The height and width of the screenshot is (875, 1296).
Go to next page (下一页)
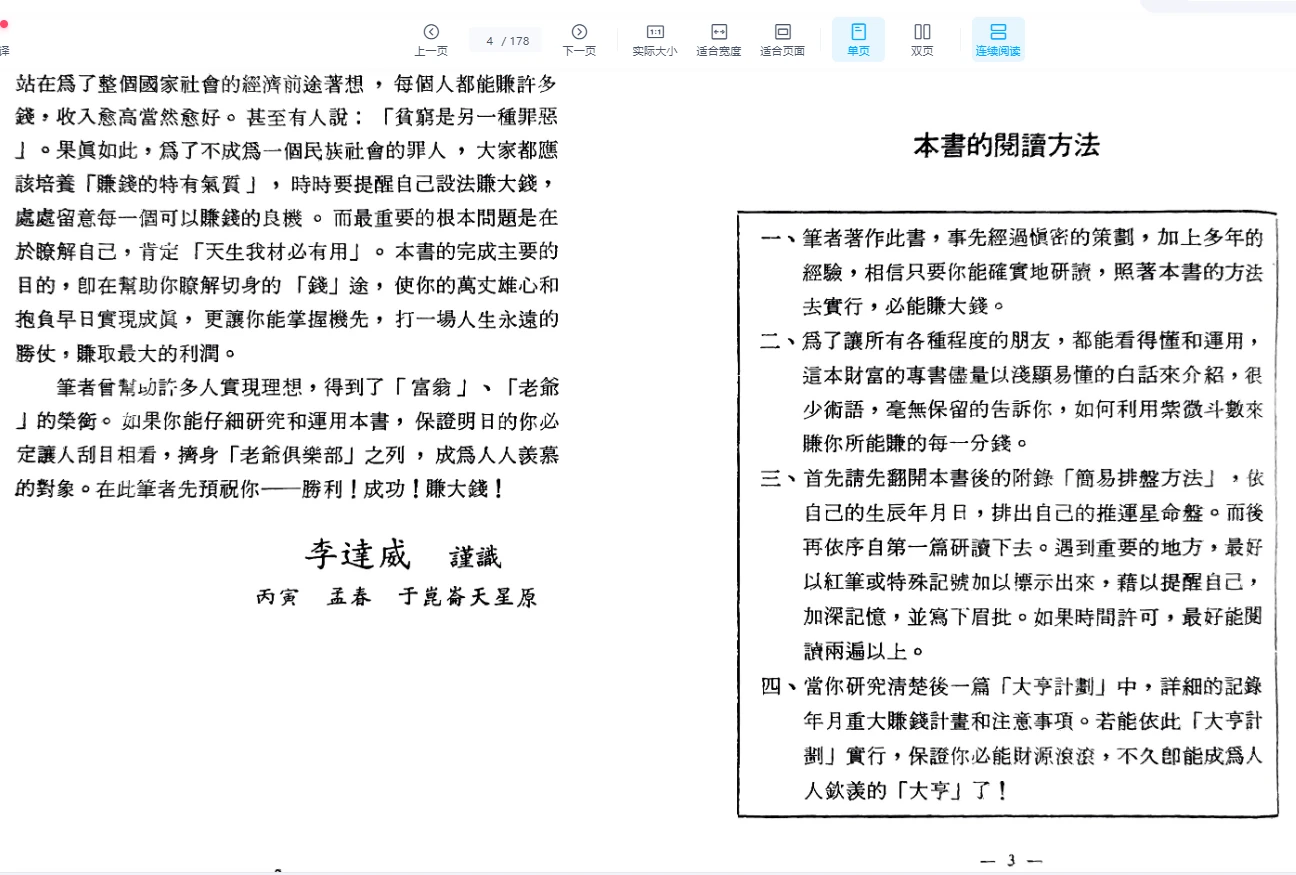click(x=579, y=40)
